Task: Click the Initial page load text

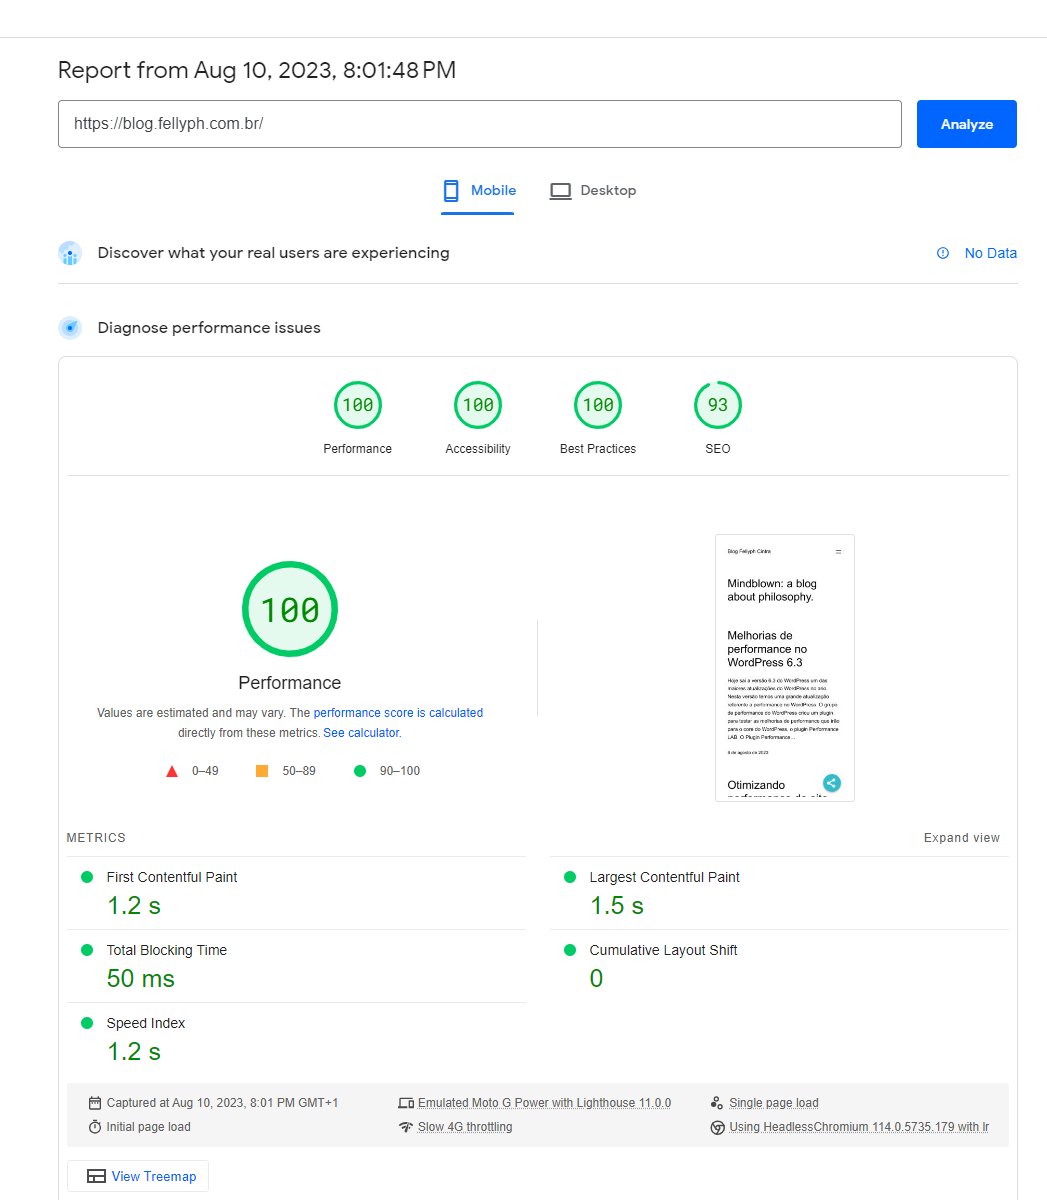Action: 148,1127
